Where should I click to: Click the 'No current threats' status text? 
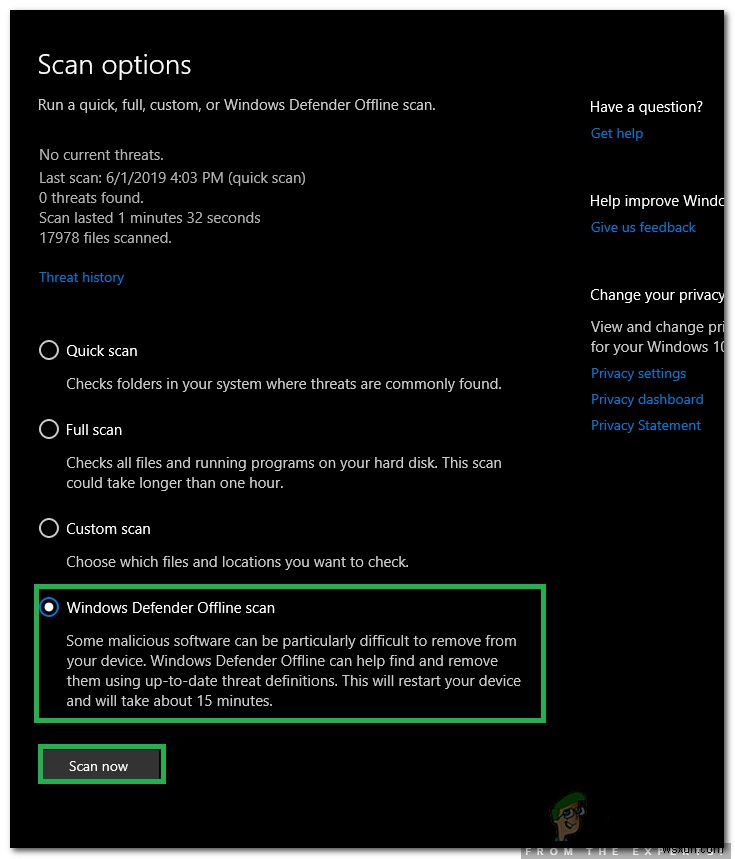pyautogui.click(x=101, y=155)
